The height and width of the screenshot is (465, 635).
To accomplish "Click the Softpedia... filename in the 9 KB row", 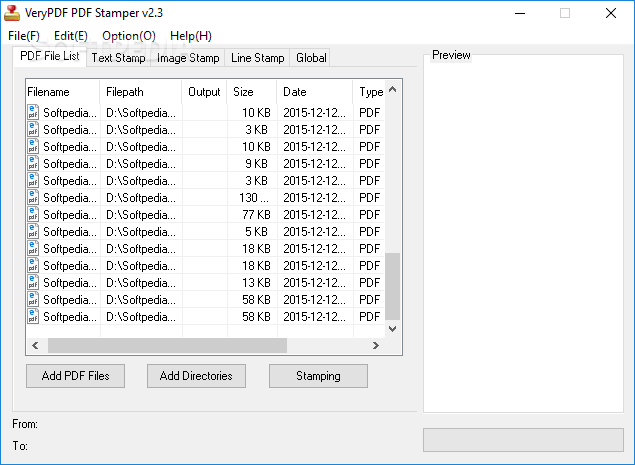I will coord(70,164).
